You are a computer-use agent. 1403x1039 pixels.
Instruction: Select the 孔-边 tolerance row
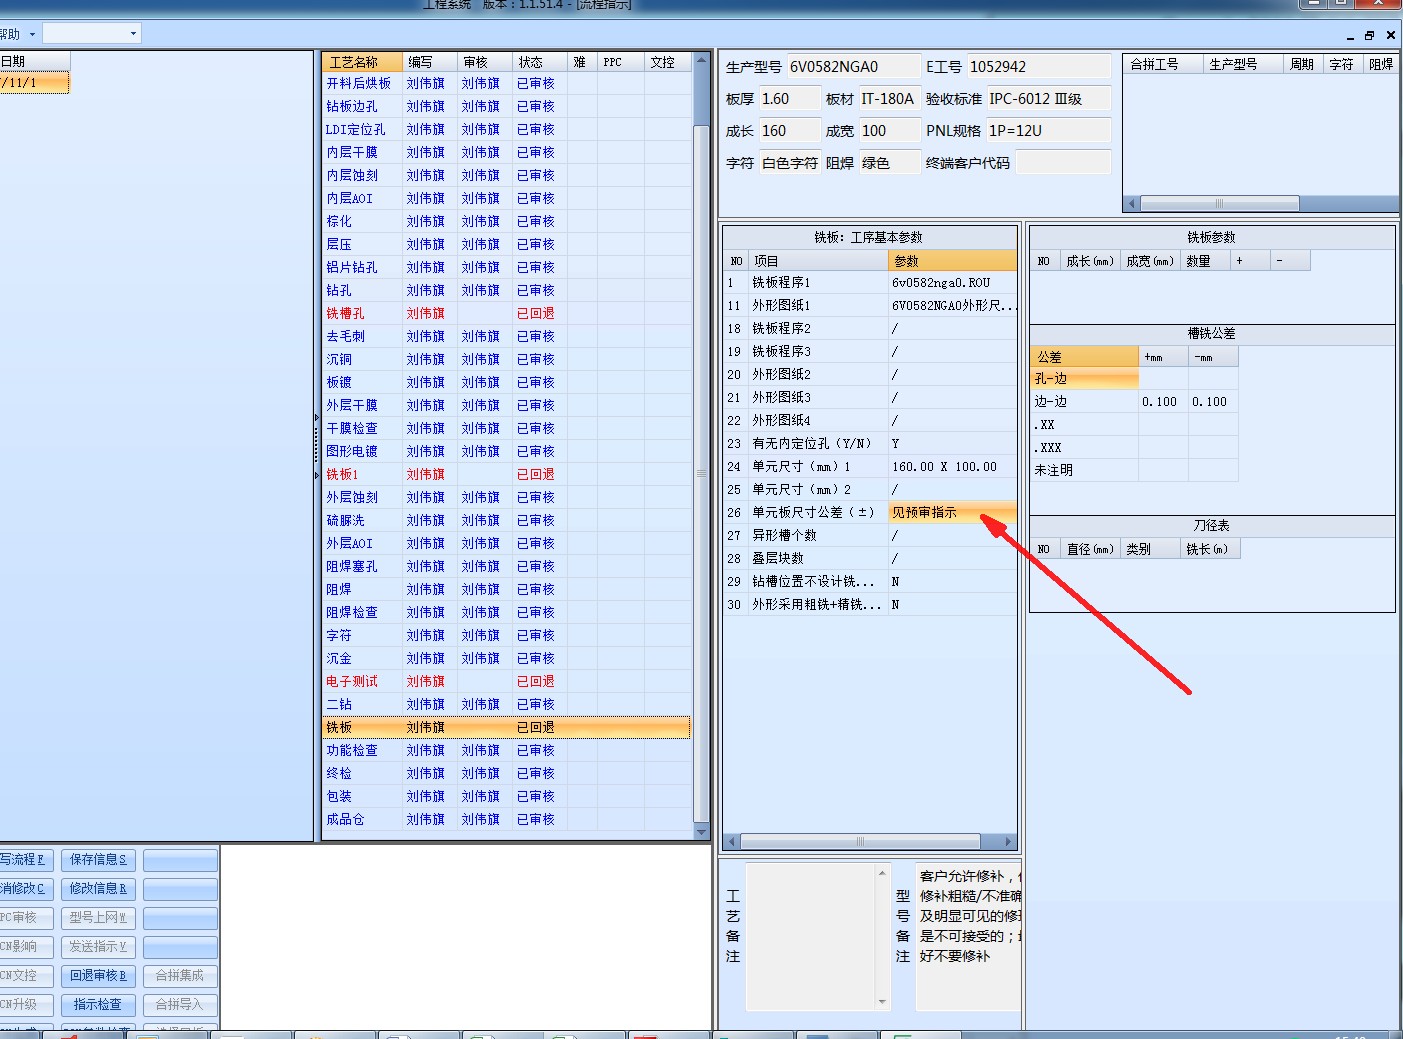pyautogui.click(x=1135, y=379)
